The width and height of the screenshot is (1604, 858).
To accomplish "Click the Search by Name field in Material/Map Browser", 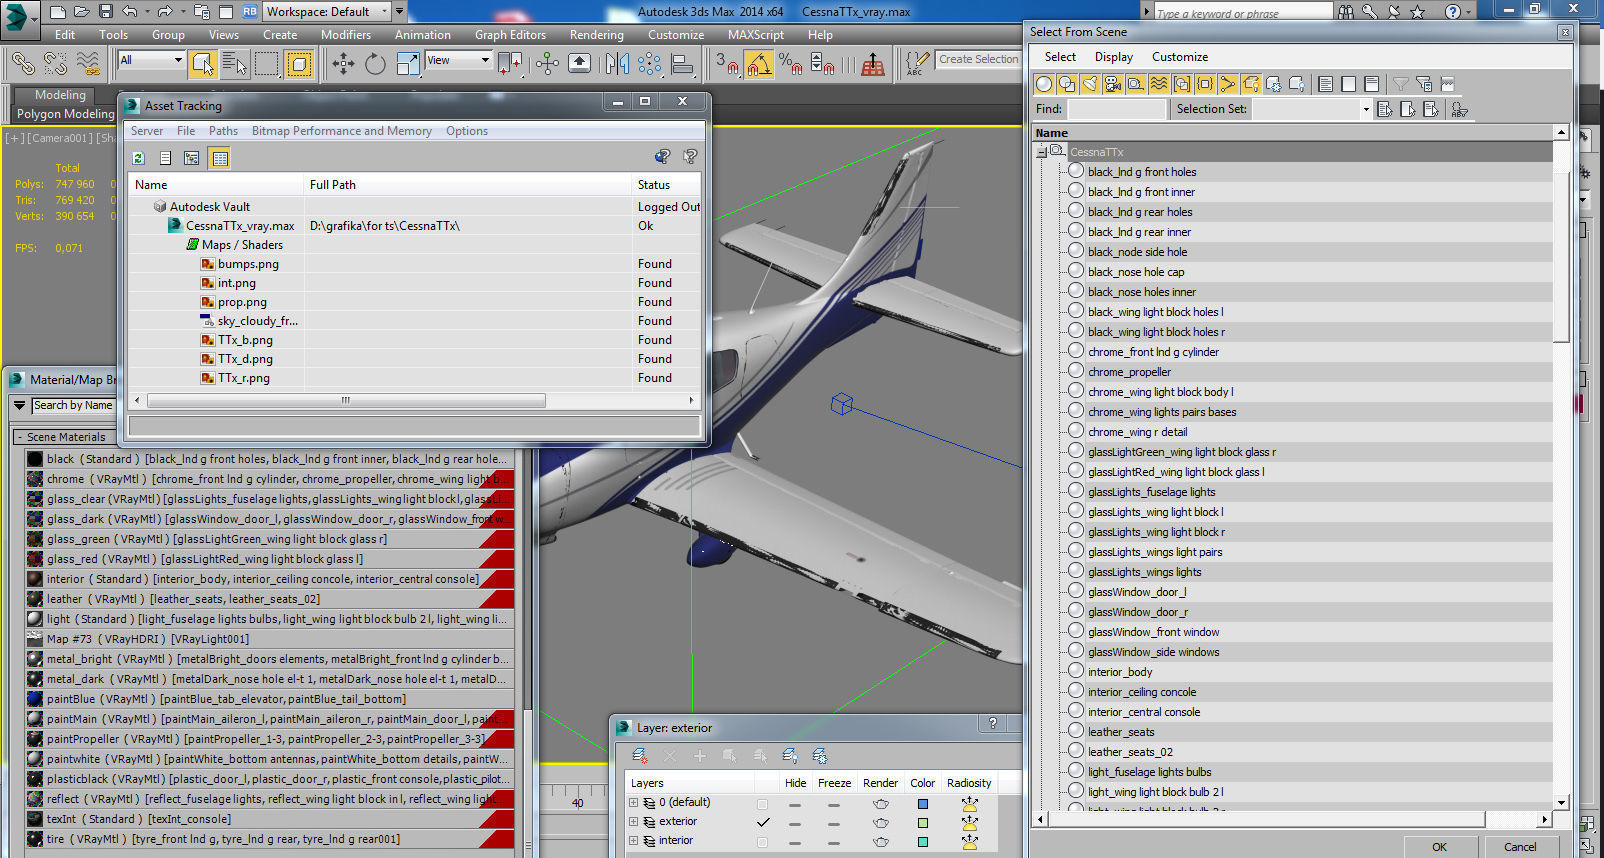I will tap(73, 406).
